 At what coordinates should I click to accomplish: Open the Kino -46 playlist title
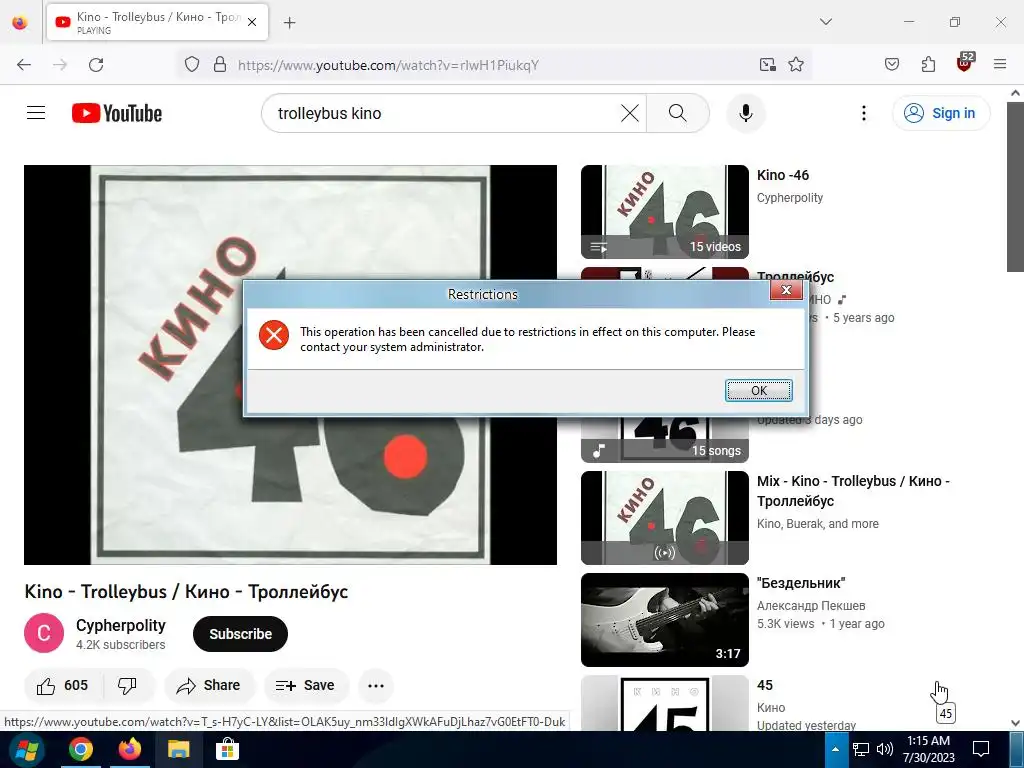pyautogui.click(x=782, y=175)
